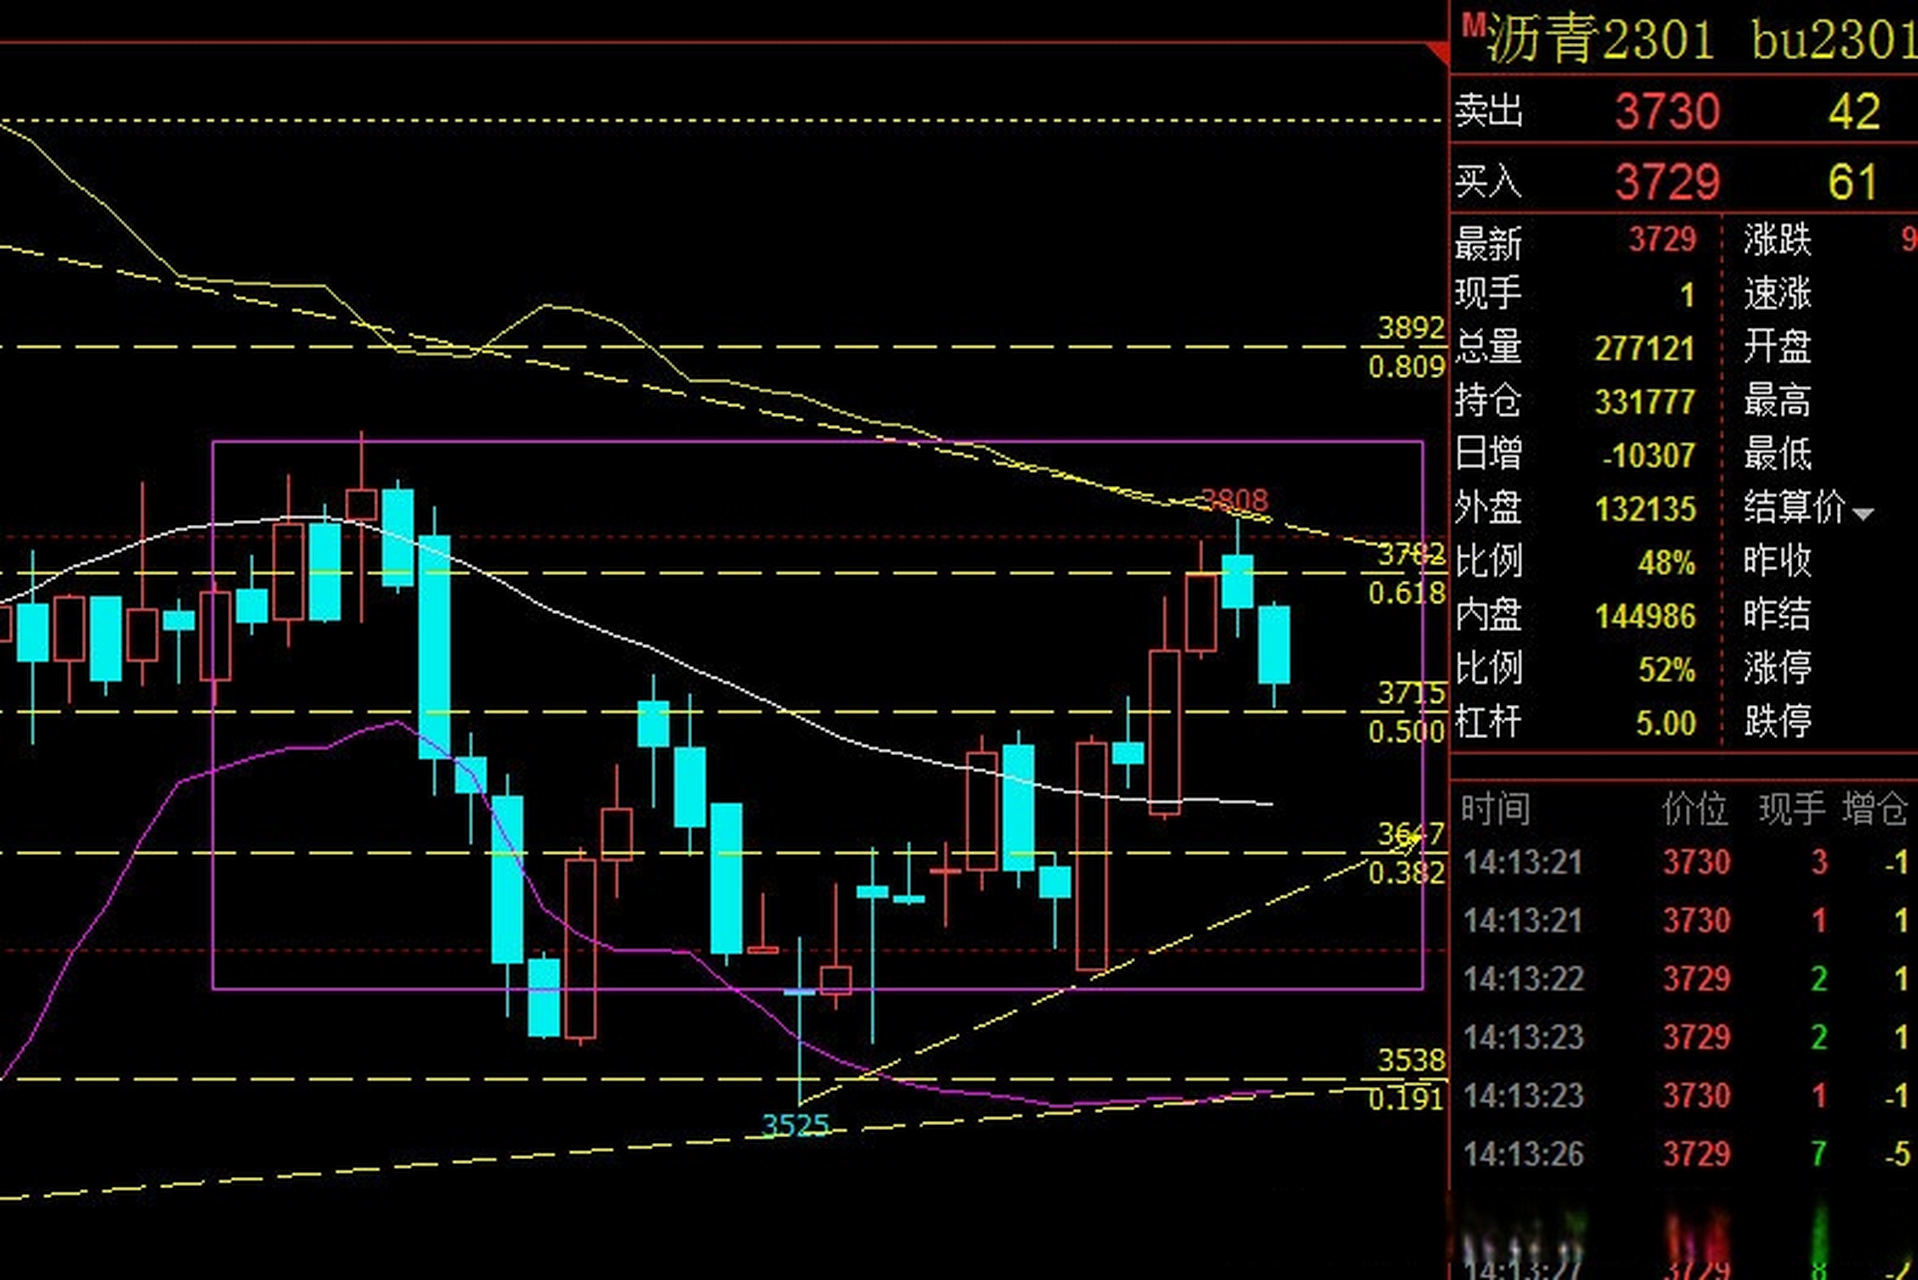Select the 0.809 Fibonacci level label

[1406, 367]
